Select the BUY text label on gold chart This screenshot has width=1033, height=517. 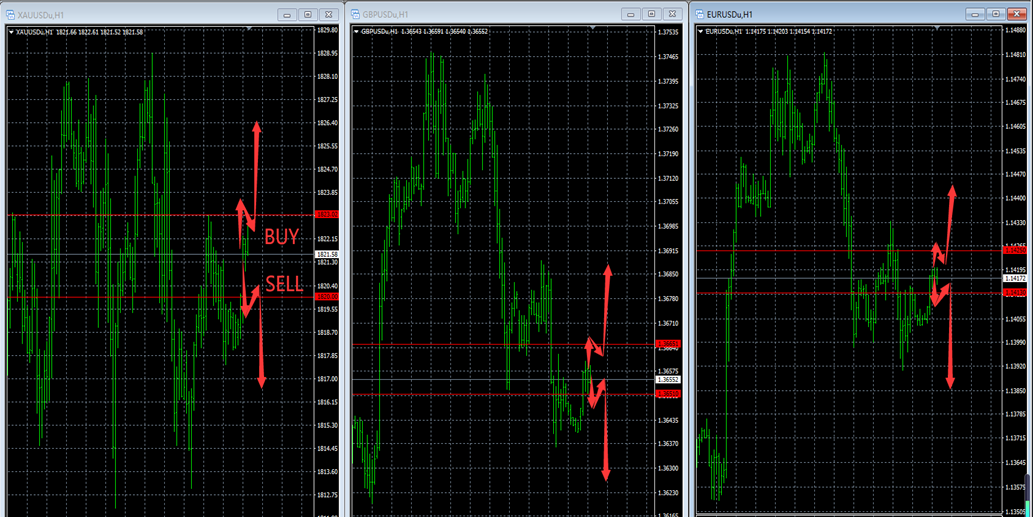(281, 238)
